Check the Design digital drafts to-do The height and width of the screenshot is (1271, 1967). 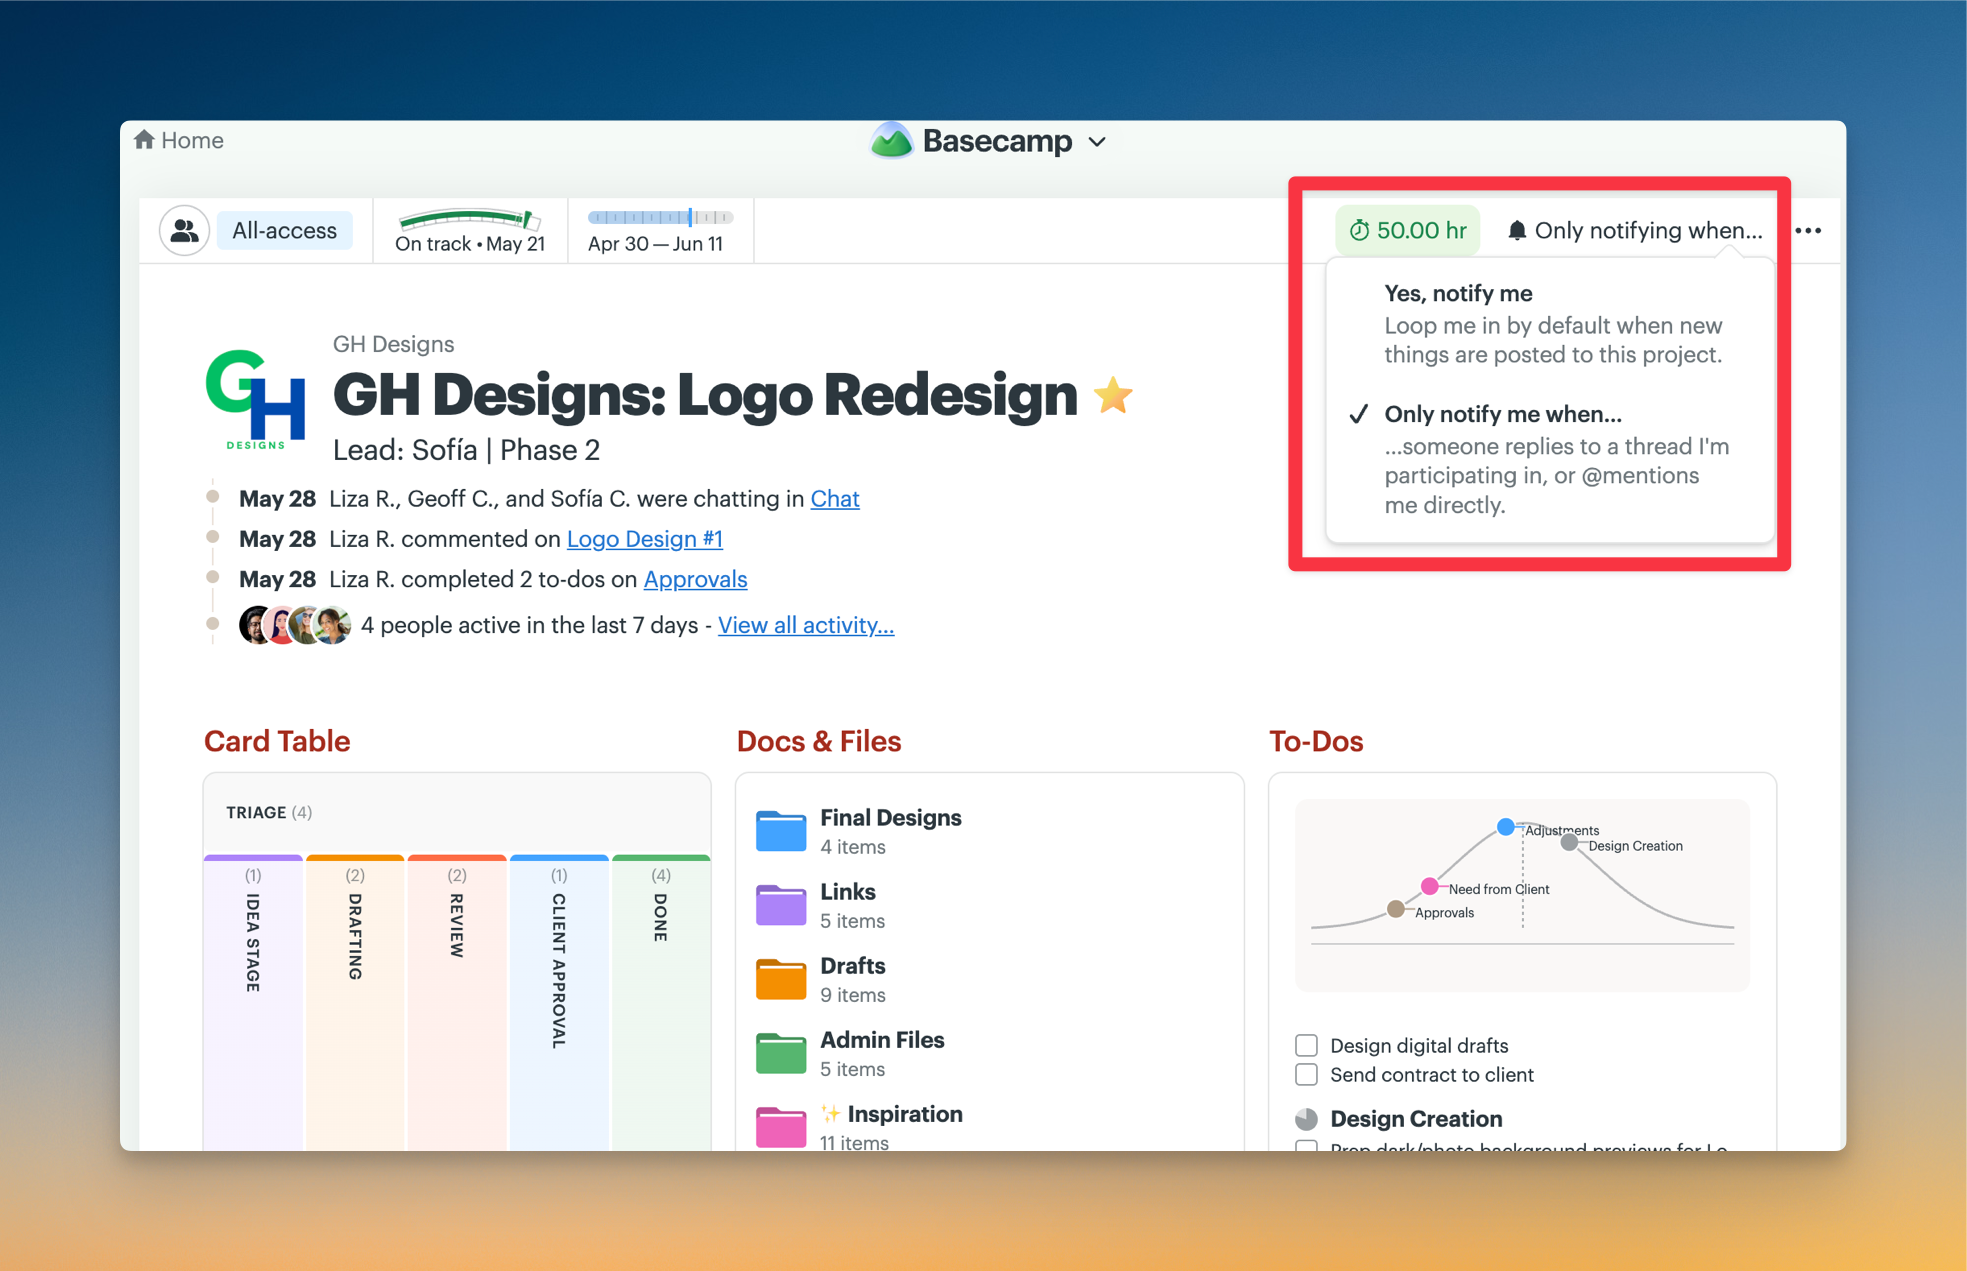(1306, 1045)
